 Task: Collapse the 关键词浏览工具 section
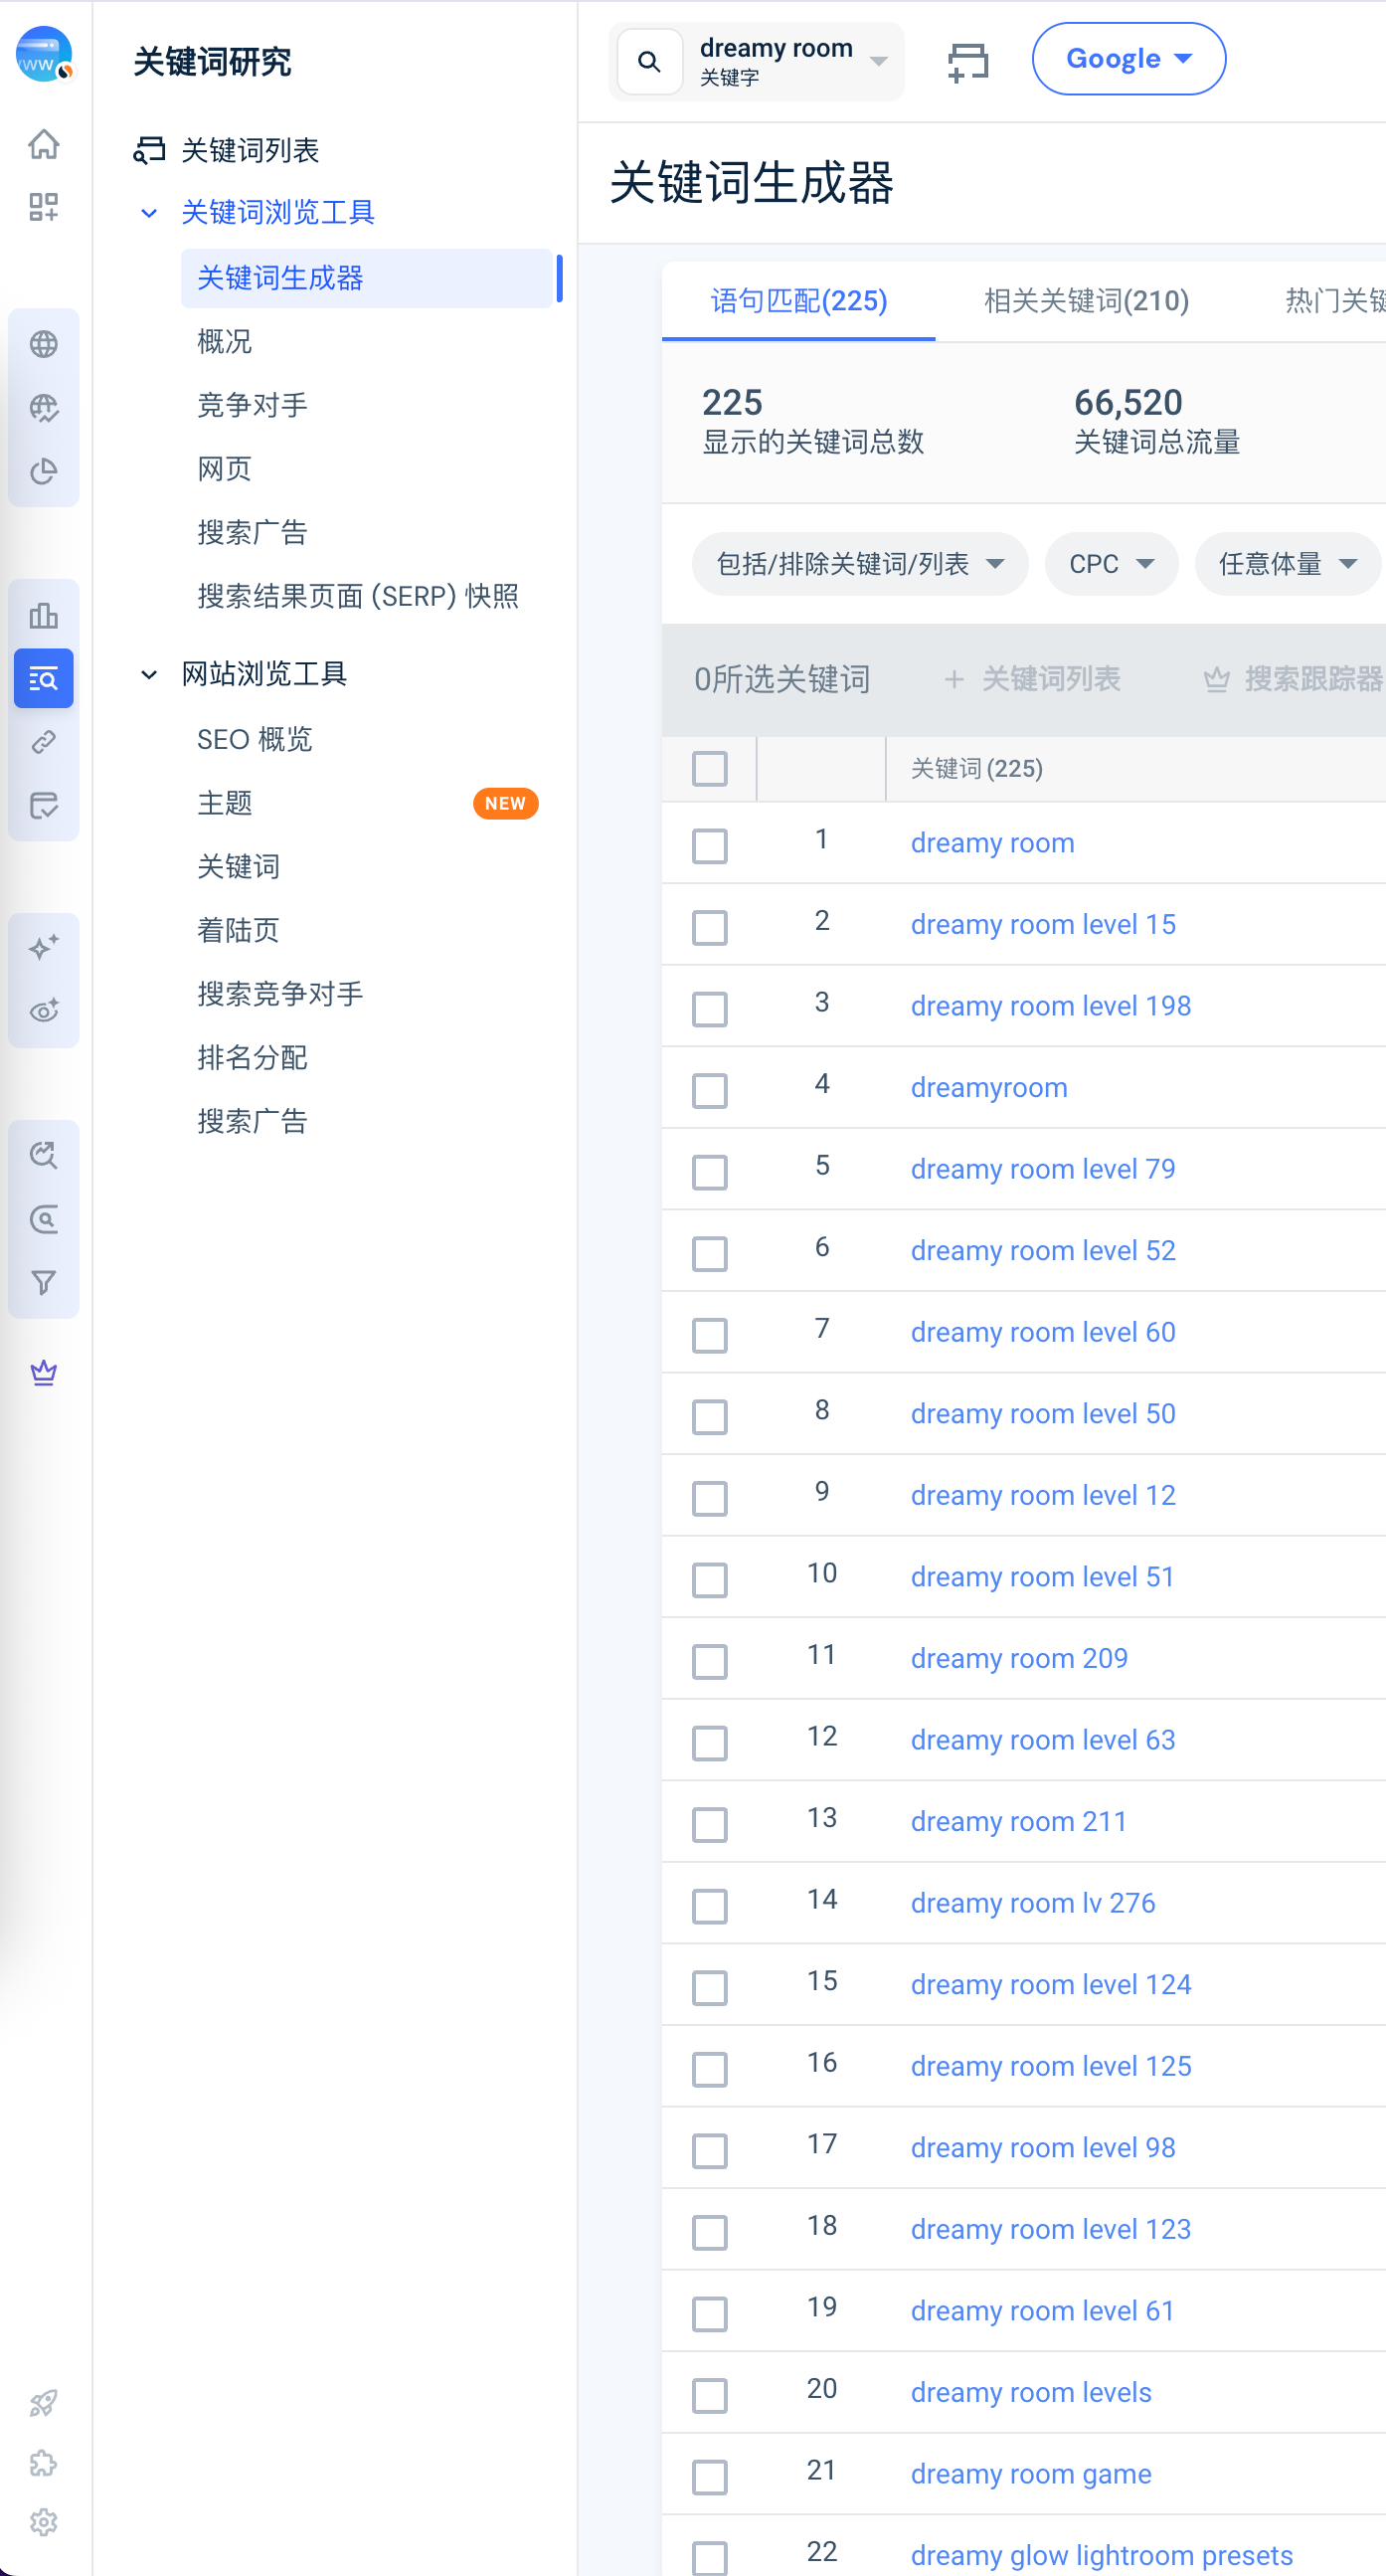pos(149,212)
